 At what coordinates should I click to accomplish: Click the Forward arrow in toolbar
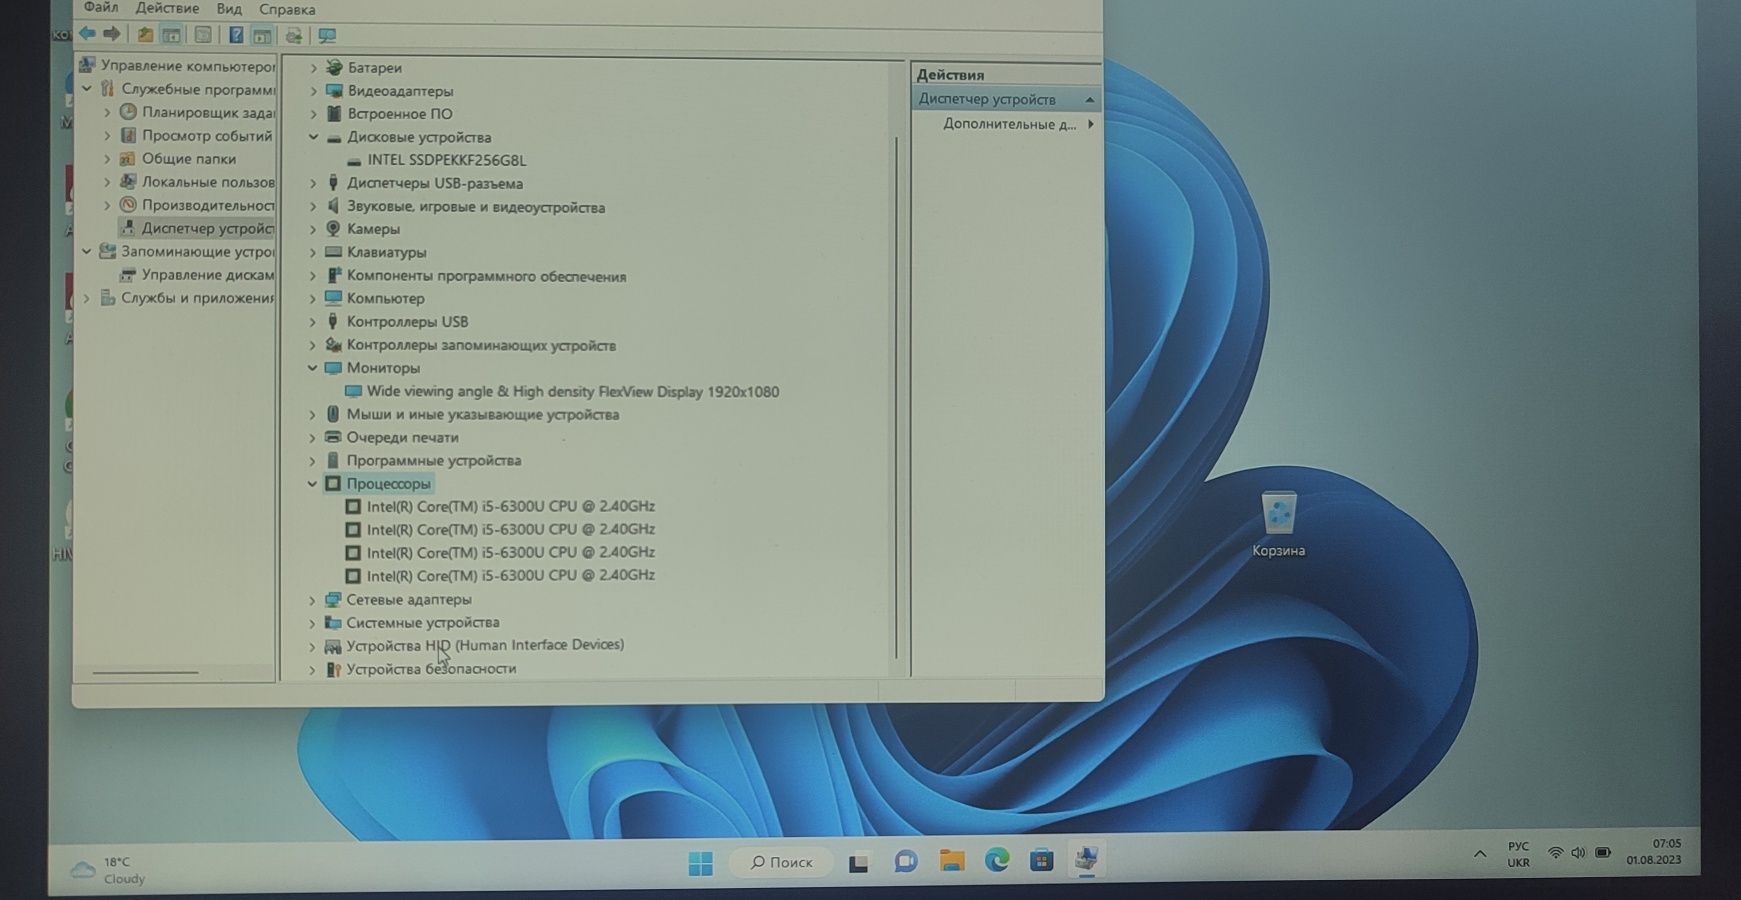(112, 34)
